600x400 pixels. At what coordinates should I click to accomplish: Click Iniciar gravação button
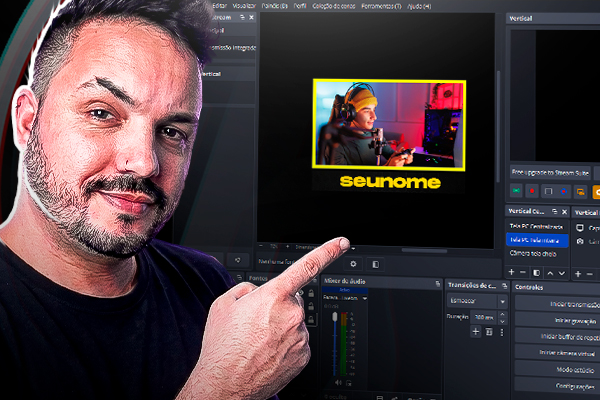pos(558,320)
